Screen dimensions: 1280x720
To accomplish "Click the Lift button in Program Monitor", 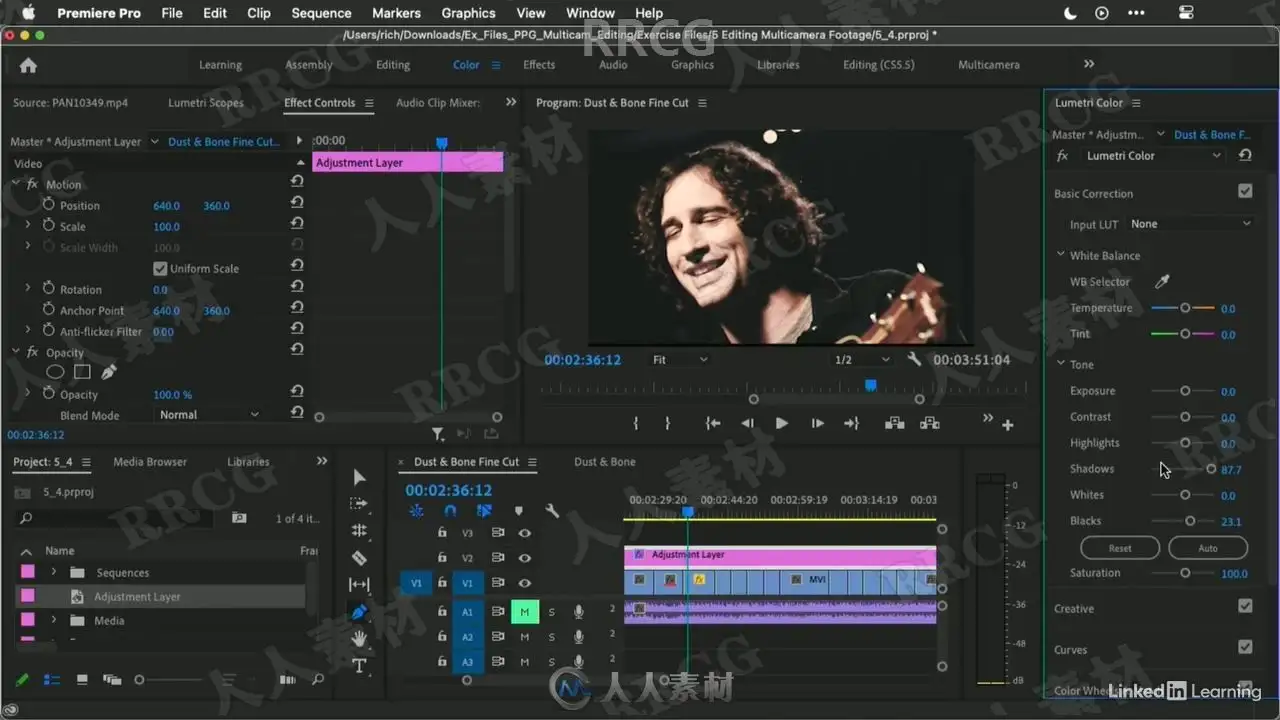I will coord(895,424).
